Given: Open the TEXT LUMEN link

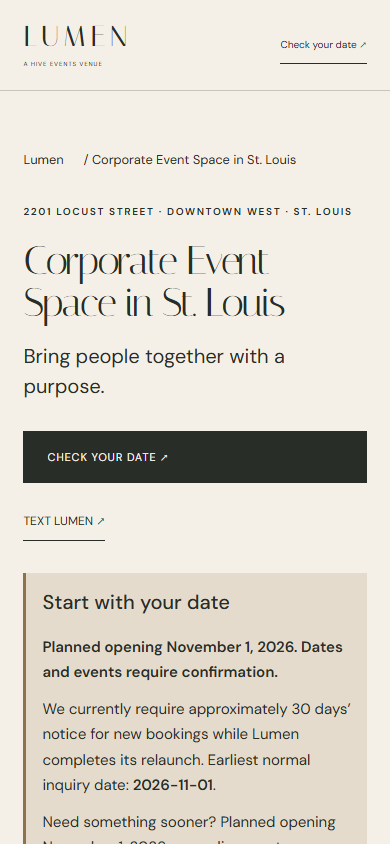Looking at the screenshot, I should coord(64,522).
